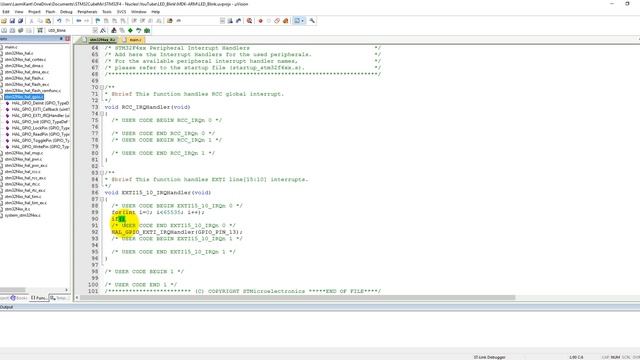Click the Paste toolbar icon
Screen dimensions: 640x360
click(x=48, y=21)
